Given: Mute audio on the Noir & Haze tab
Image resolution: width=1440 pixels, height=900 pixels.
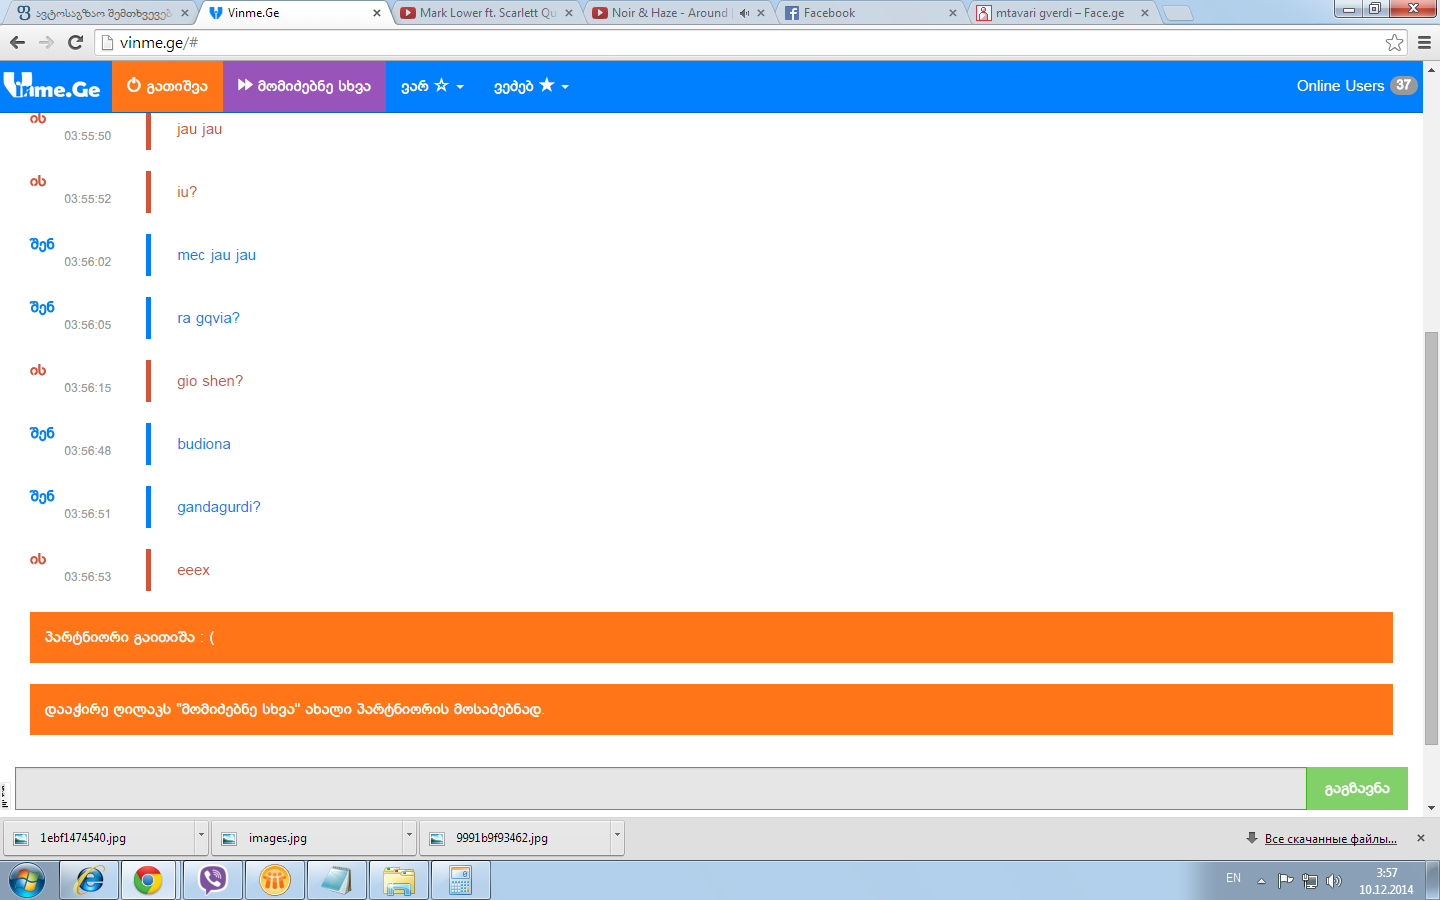Looking at the screenshot, I should [744, 13].
